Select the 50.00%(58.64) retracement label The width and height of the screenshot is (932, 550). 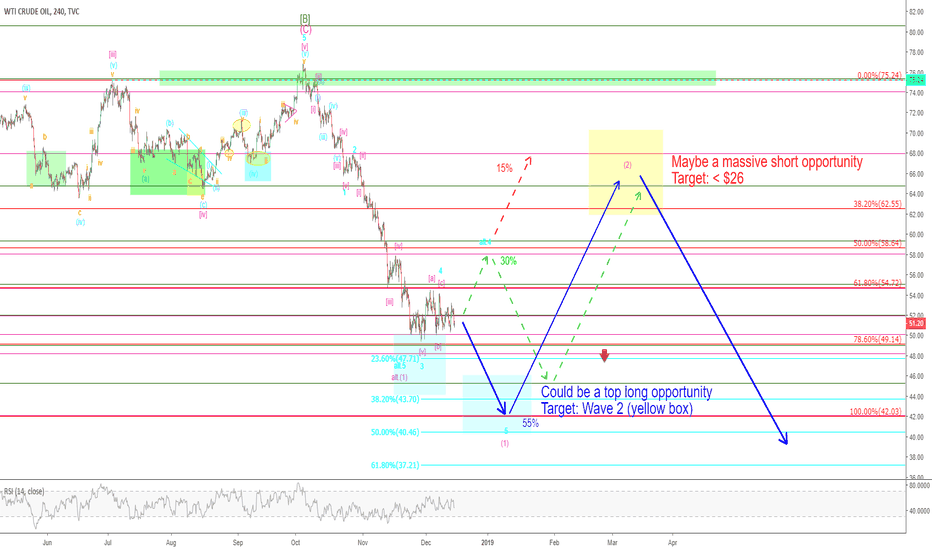[x=877, y=243]
